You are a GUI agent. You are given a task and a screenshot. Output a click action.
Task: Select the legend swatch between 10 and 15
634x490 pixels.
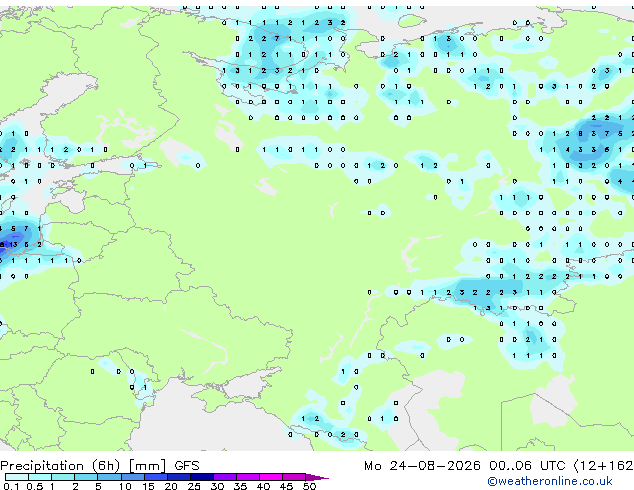132,477
